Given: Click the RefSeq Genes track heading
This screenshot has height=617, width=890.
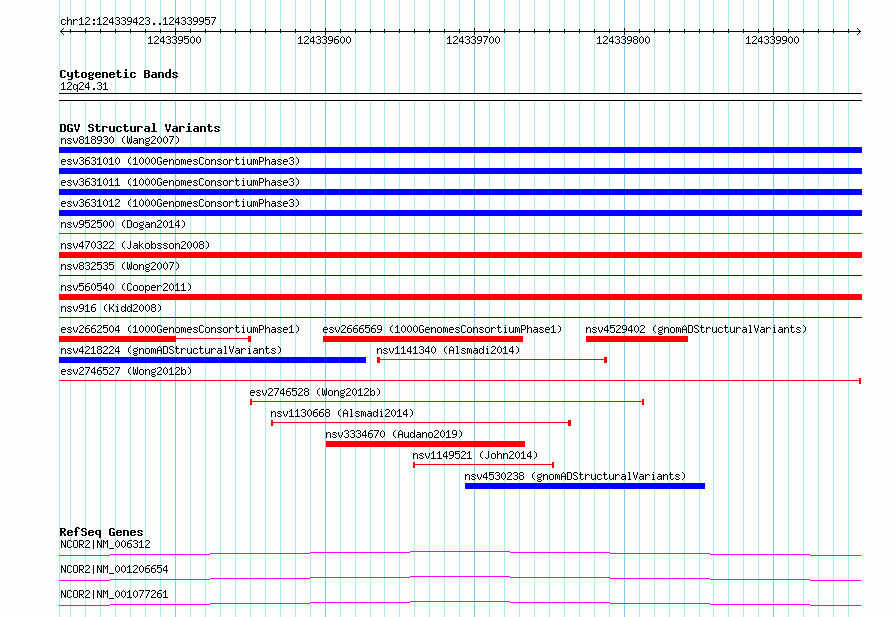Looking at the screenshot, I should (x=102, y=532).
